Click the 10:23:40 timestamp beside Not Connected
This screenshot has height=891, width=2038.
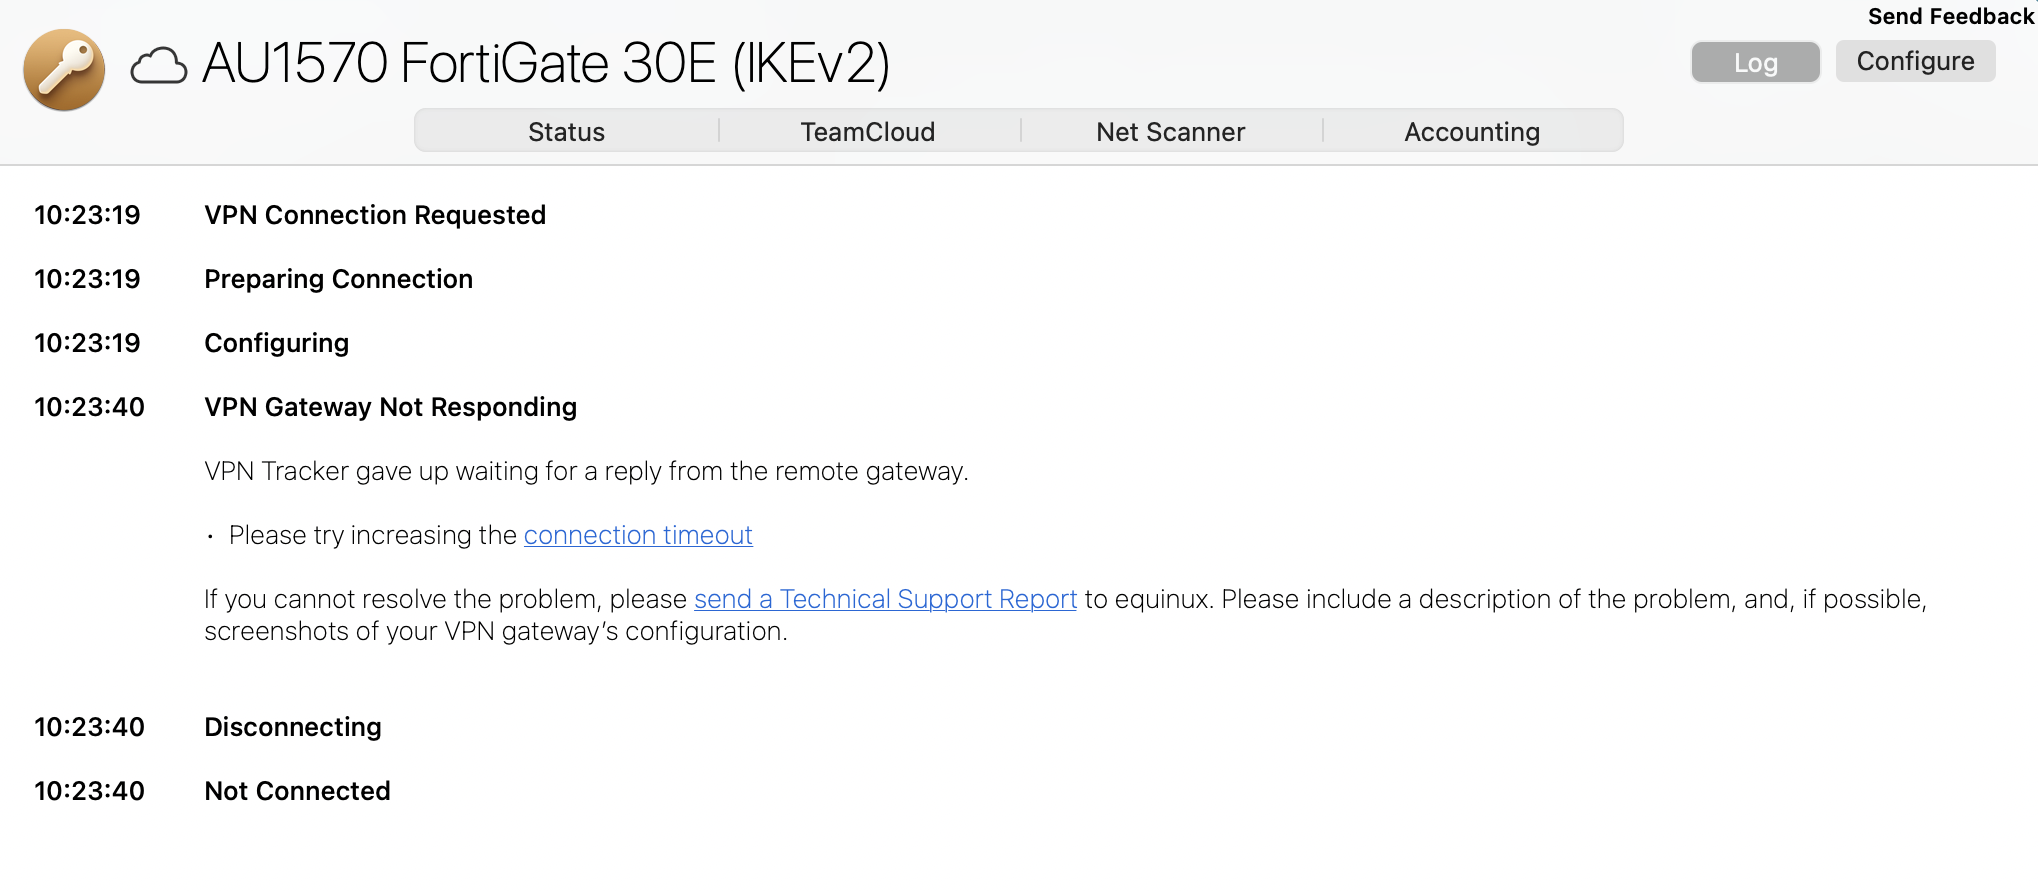click(89, 791)
